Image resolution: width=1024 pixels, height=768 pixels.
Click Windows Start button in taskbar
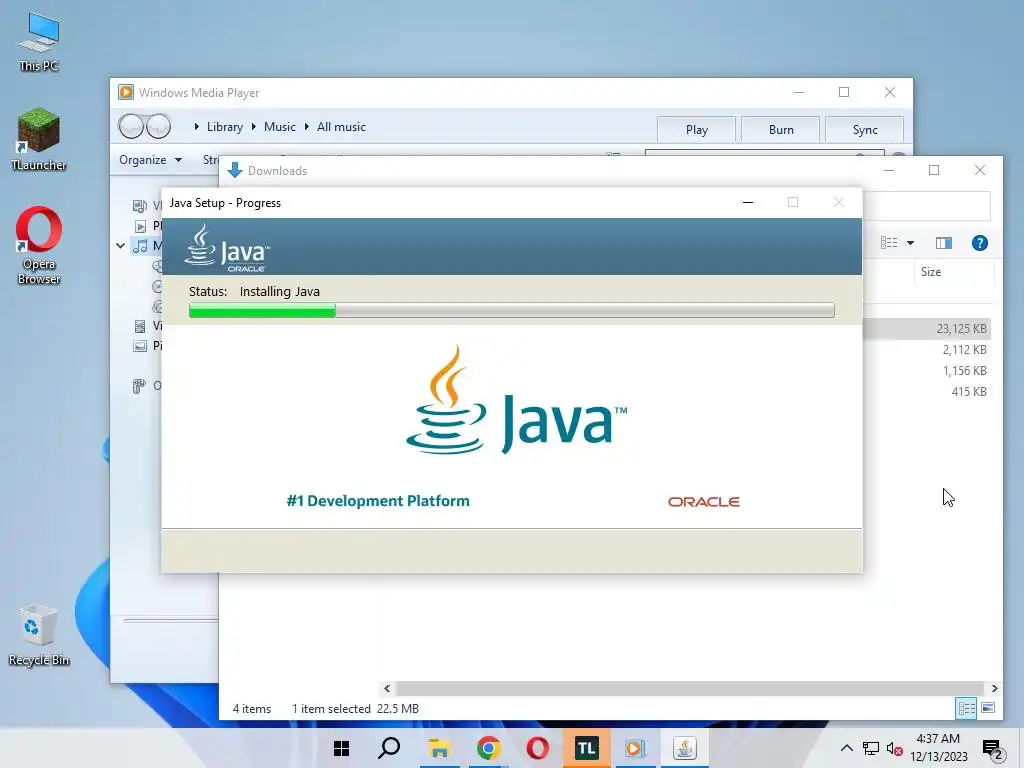coord(342,748)
